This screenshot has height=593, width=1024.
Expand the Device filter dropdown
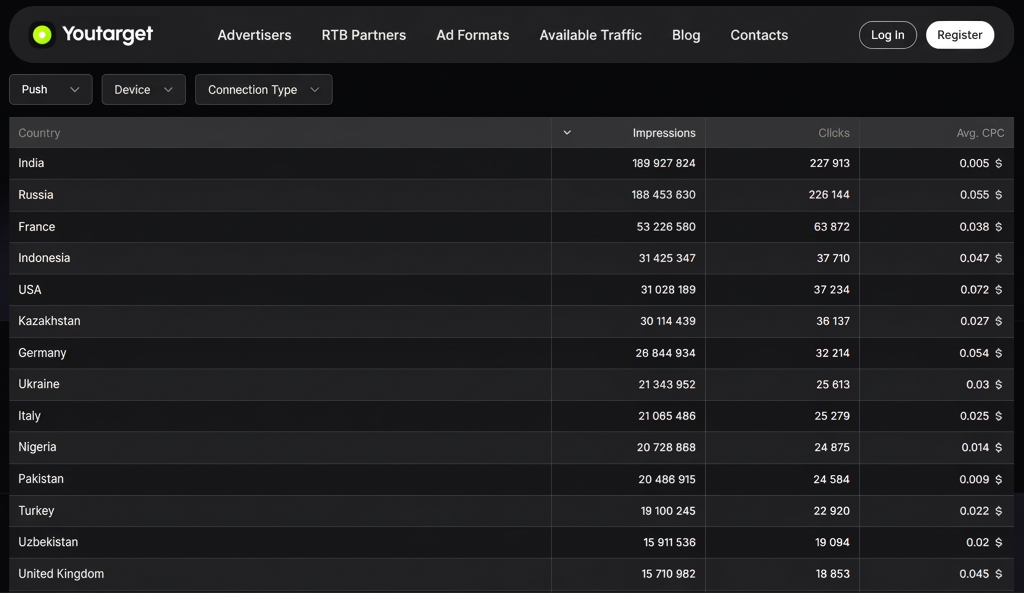144,89
